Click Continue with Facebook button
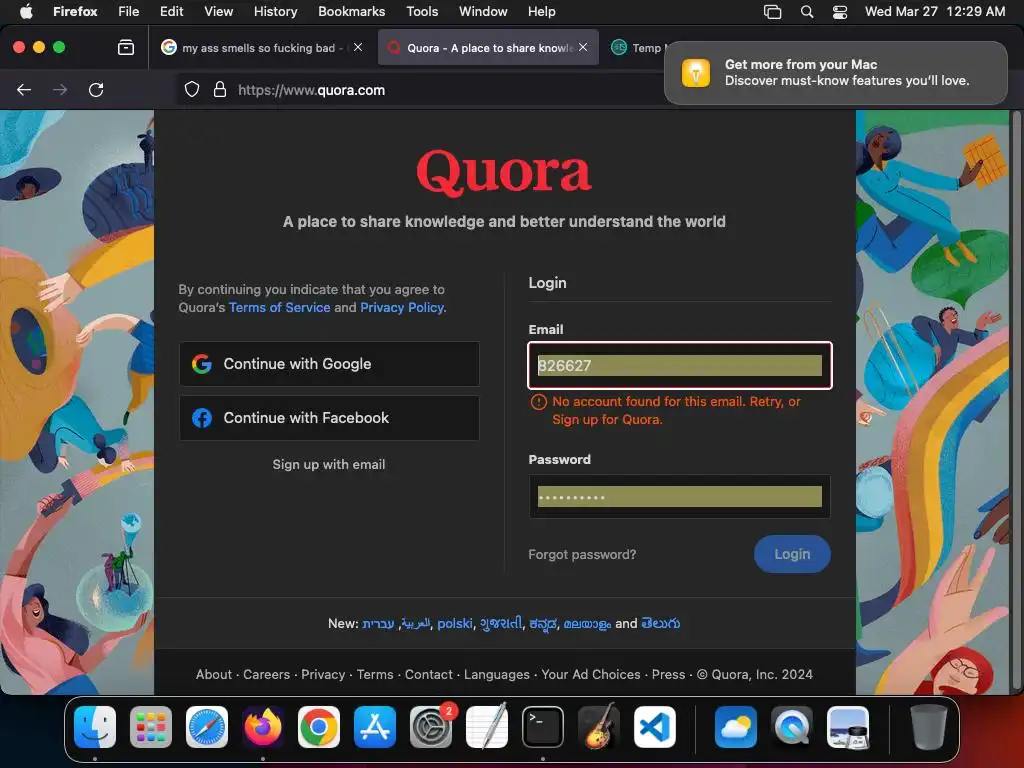Viewport: 1024px width, 768px height. point(329,418)
